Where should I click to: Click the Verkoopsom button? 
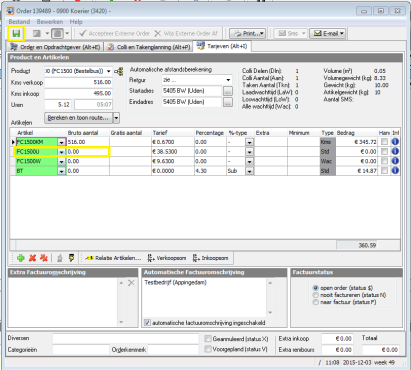(x=167, y=258)
